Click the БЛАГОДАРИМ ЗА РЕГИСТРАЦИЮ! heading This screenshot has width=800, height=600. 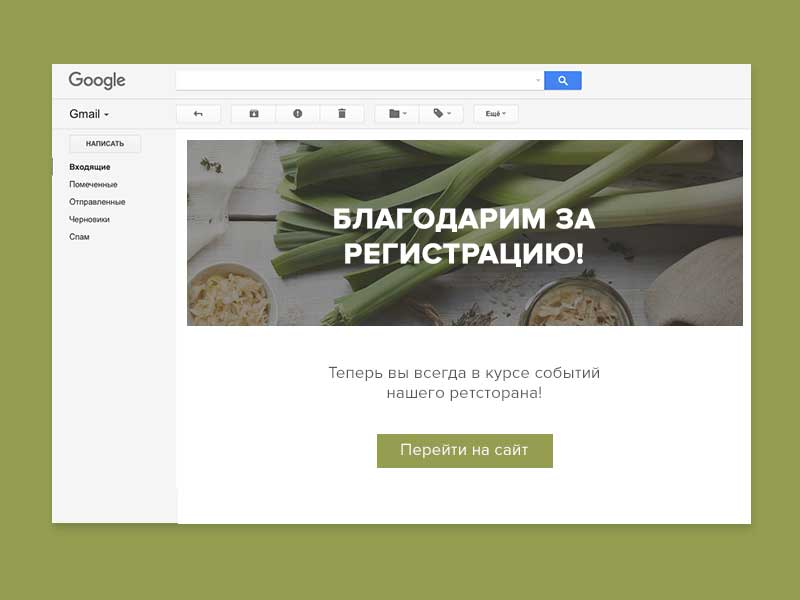coord(464,236)
